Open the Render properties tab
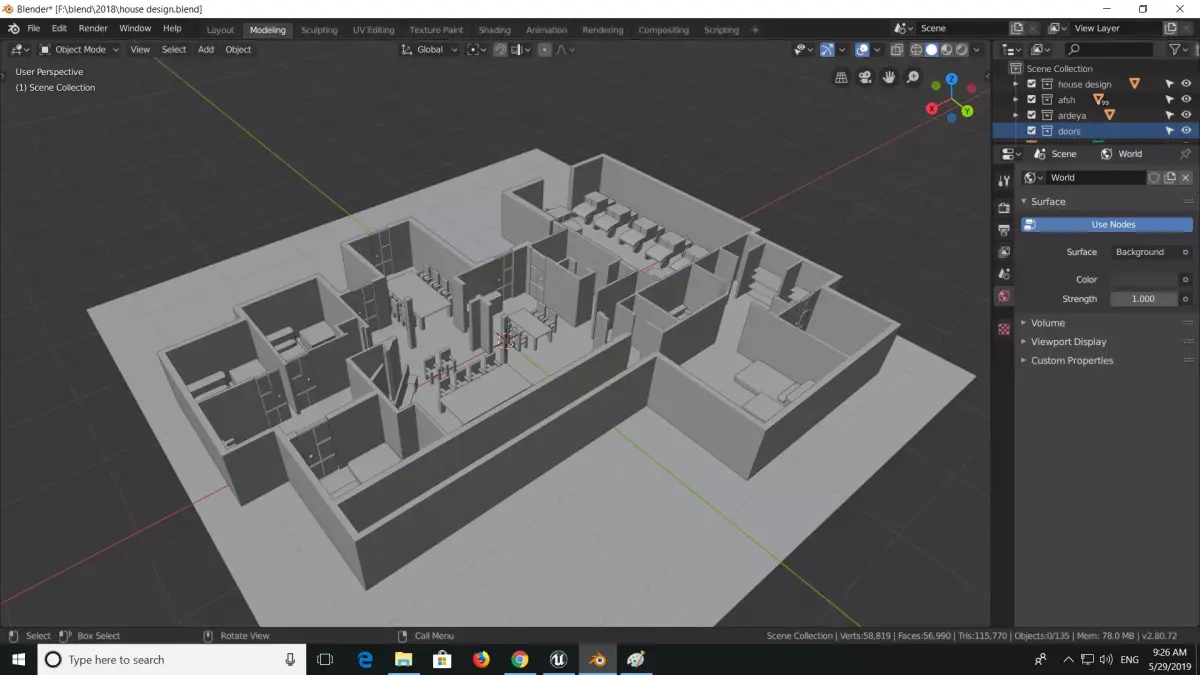Image resolution: width=1200 pixels, height=675 pixels. (x=1004, y=208)
